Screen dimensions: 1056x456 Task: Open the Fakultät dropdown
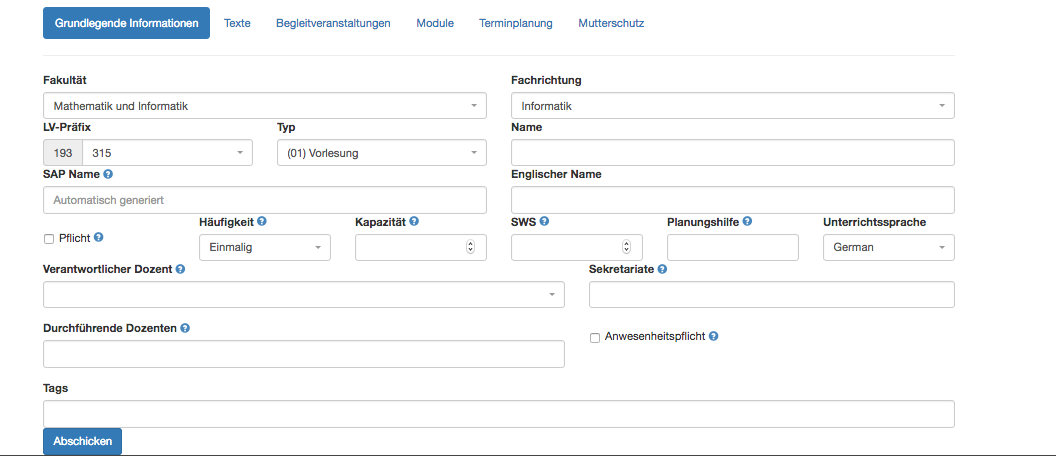coord(265,106)
